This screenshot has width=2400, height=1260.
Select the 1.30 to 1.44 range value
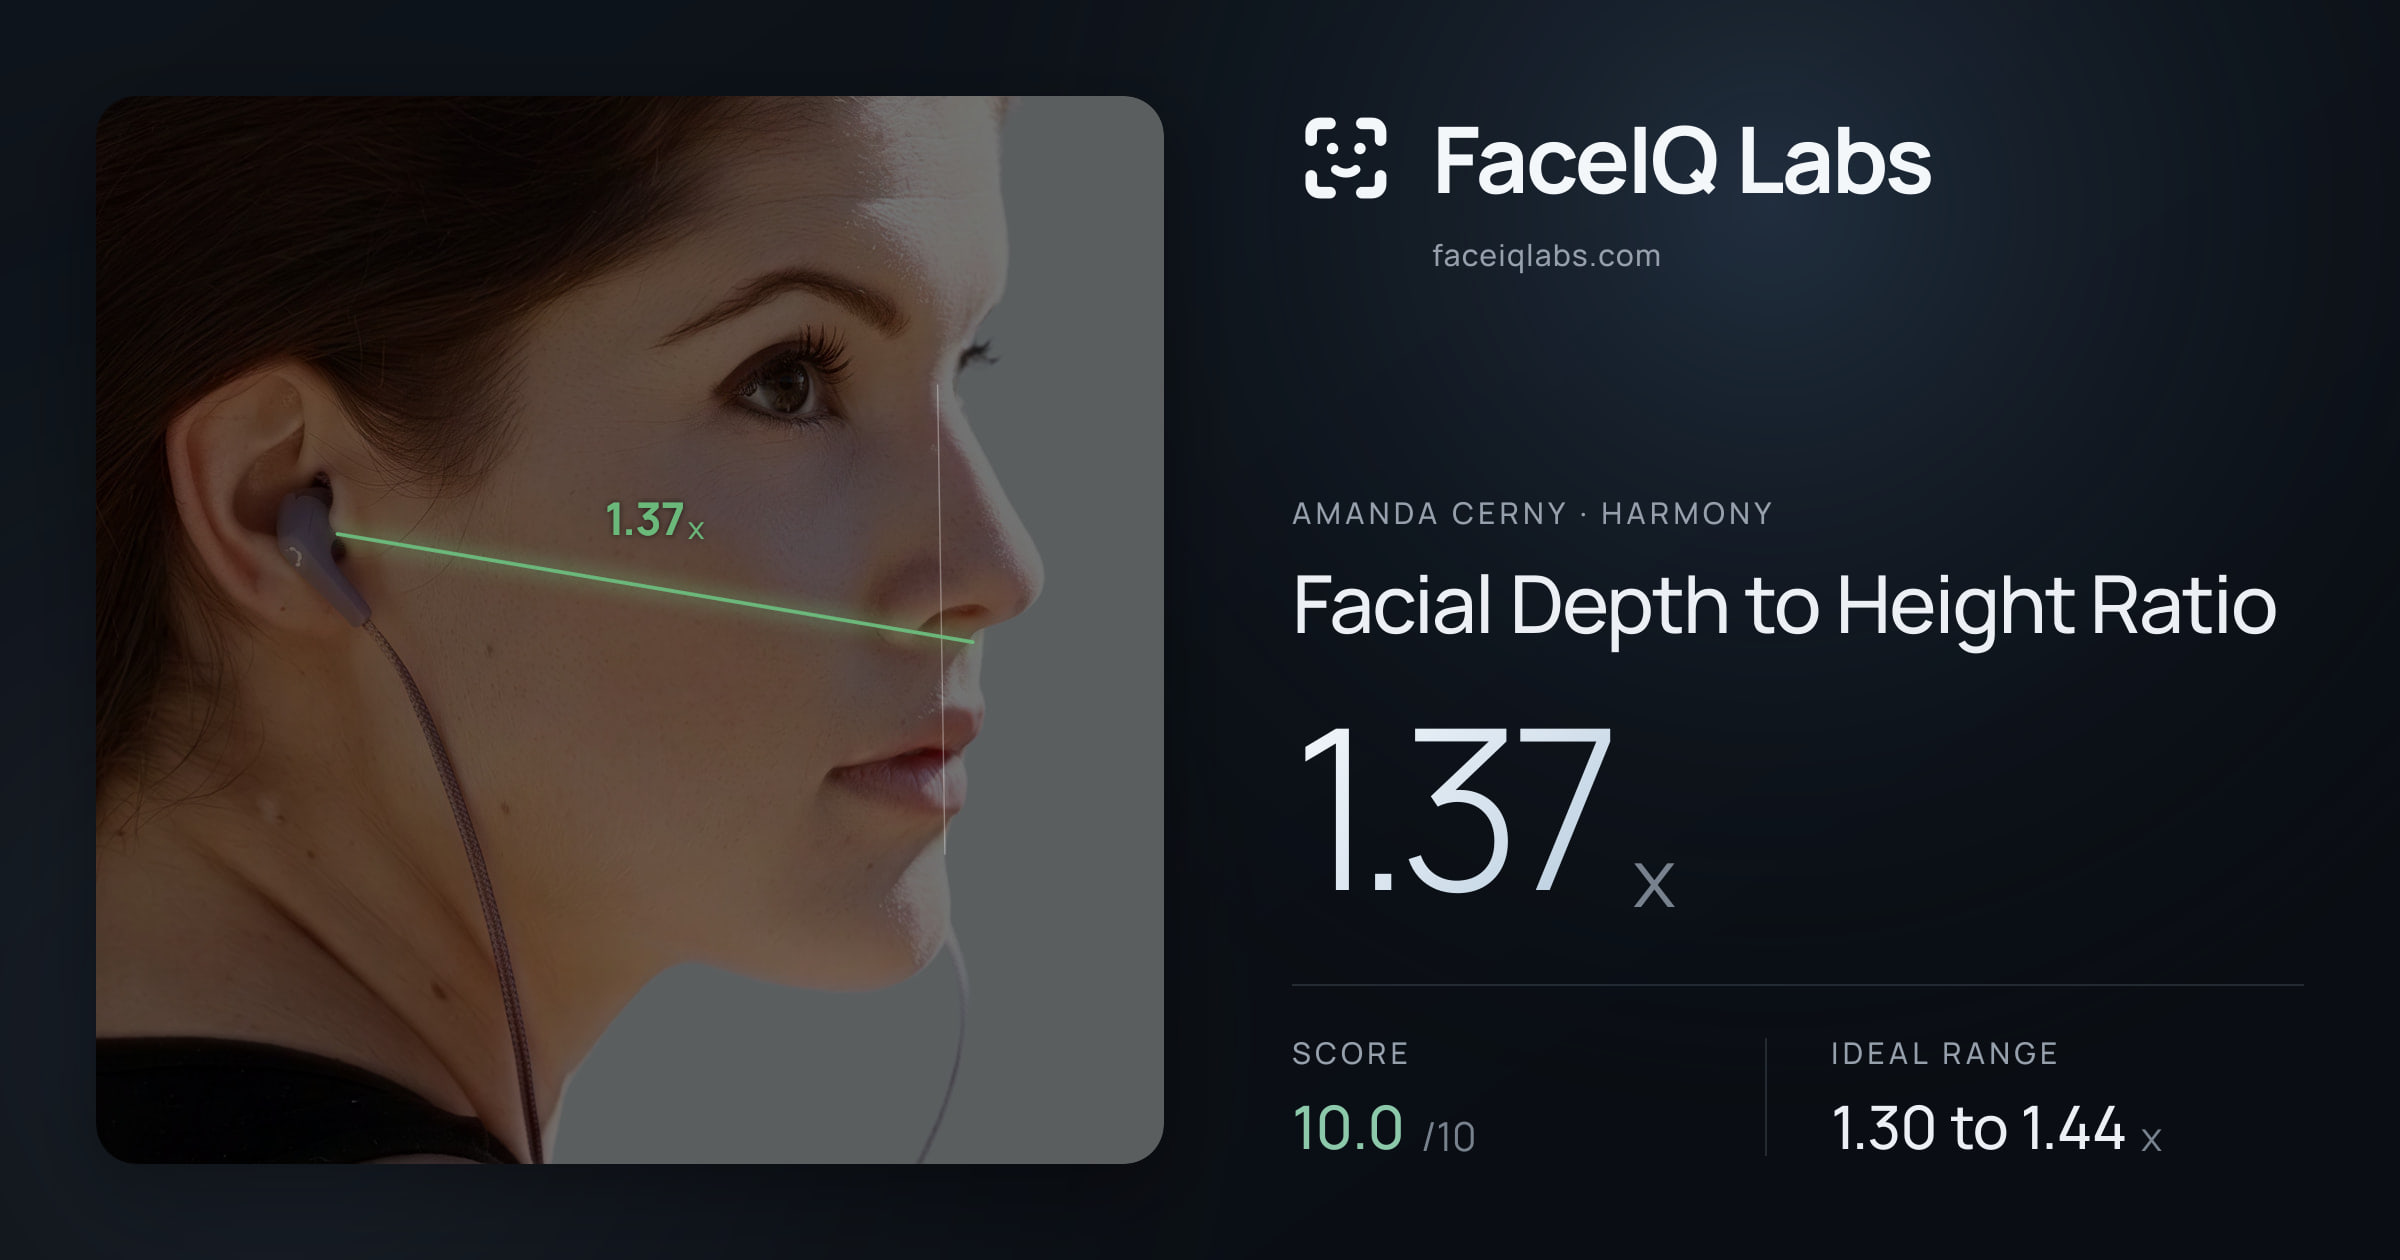pos(1978,1128)
